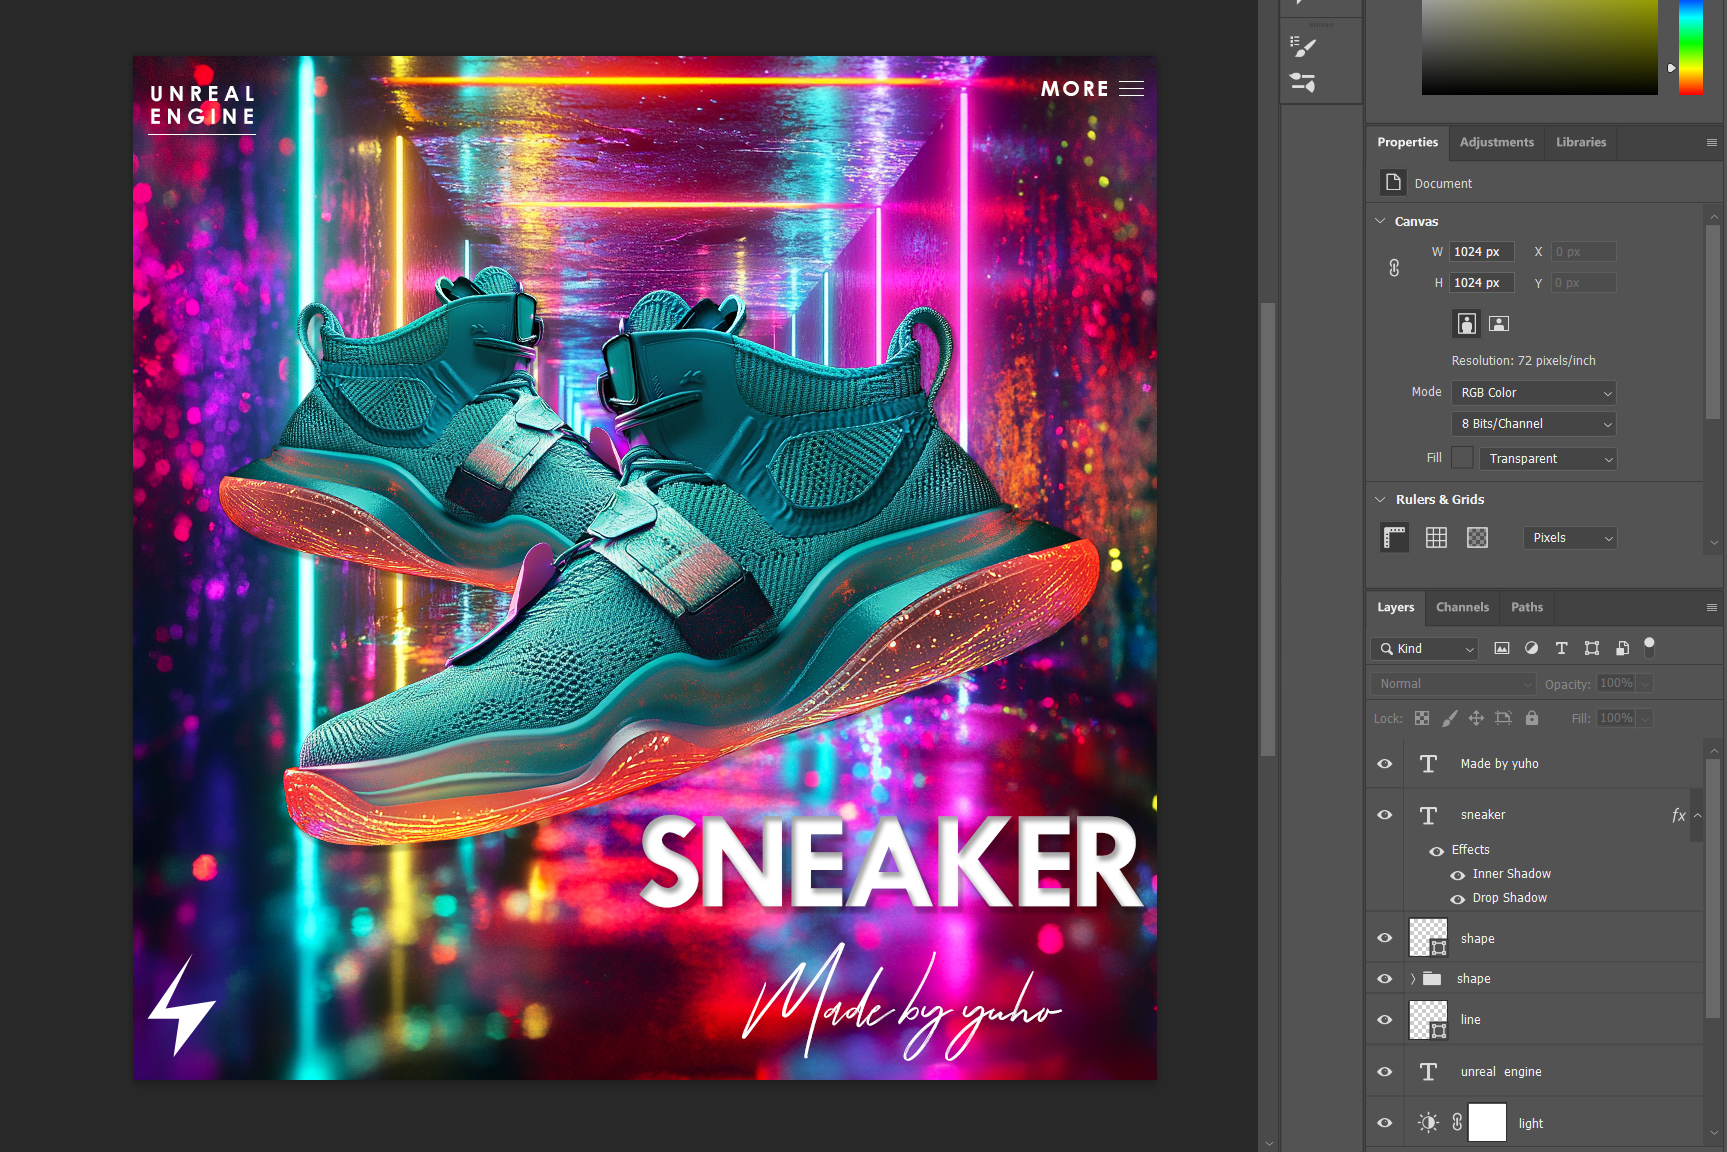Lock image pixels brush icon
Image resolution: width=1727 pixels, height=1152 pixels.
coord(1449,718)
